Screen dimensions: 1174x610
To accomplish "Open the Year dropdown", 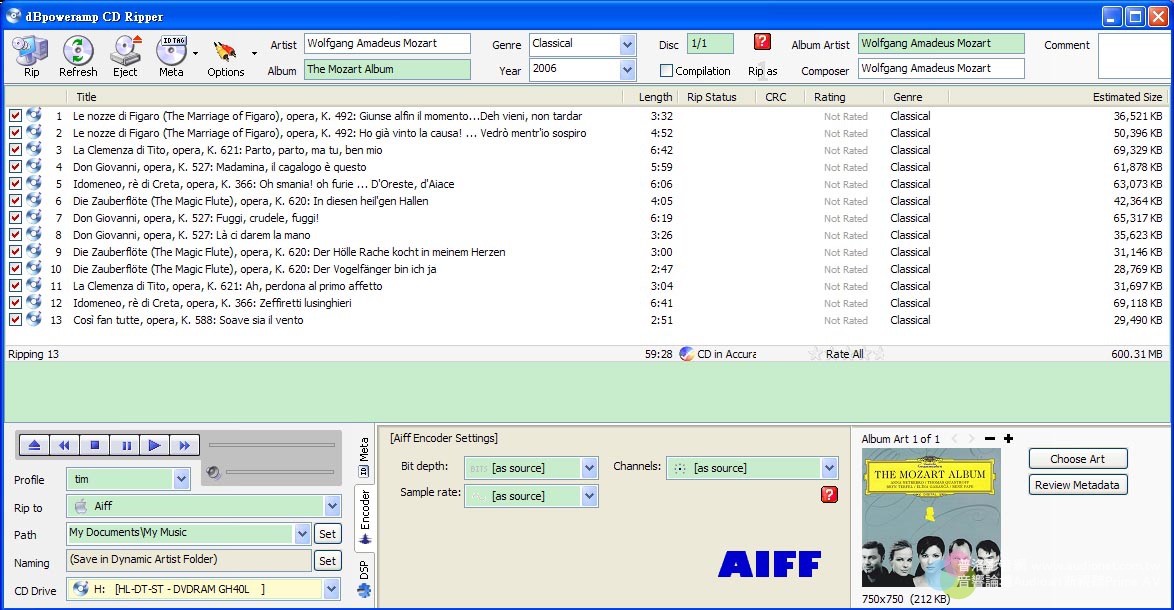I will coord(627,70).
